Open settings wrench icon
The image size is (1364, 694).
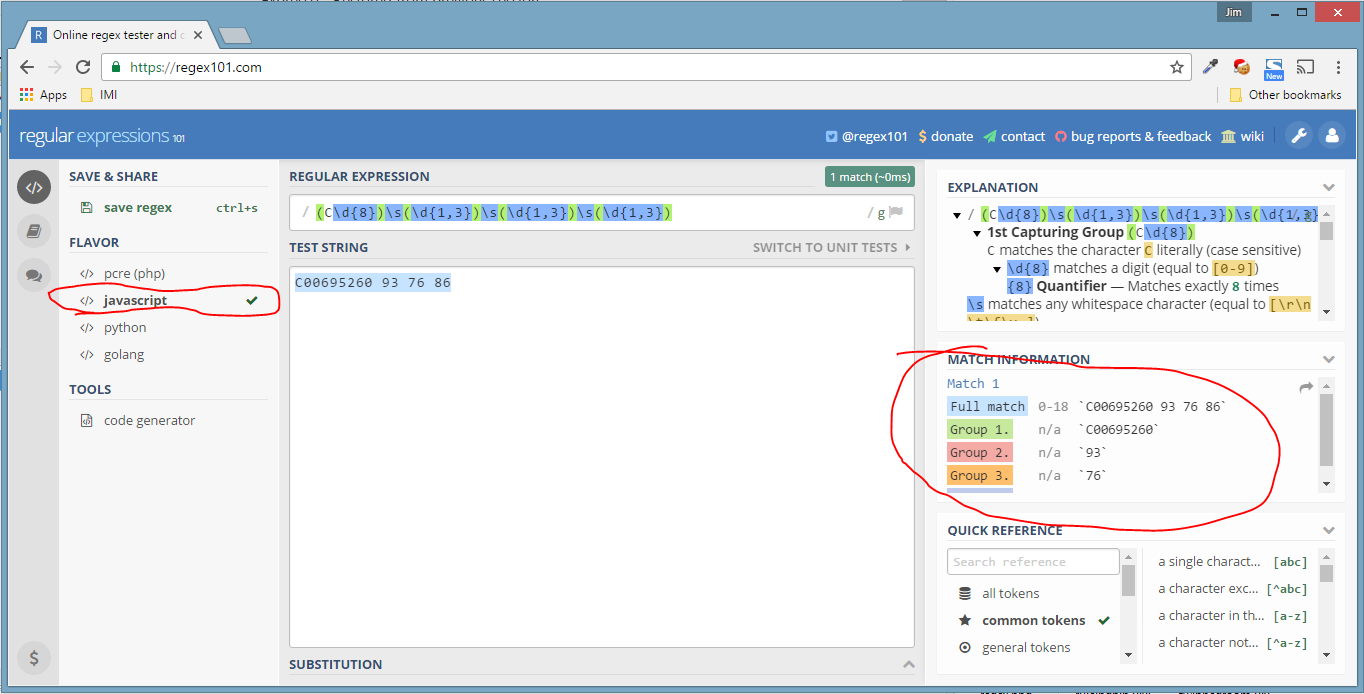click(1299, 136)
